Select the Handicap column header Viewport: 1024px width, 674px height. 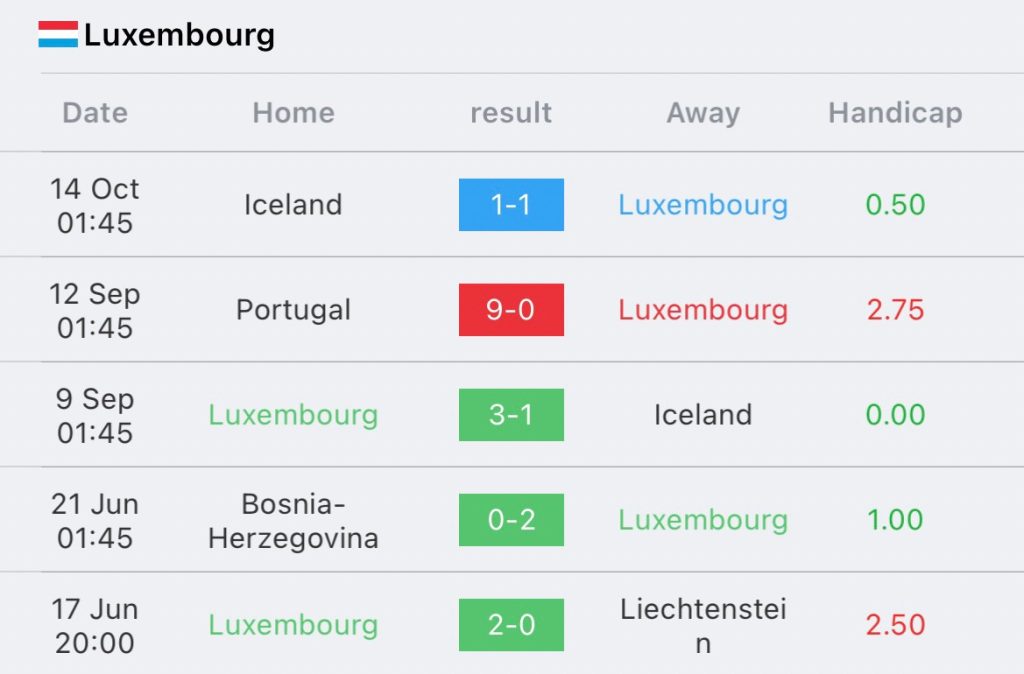(895, 113)
